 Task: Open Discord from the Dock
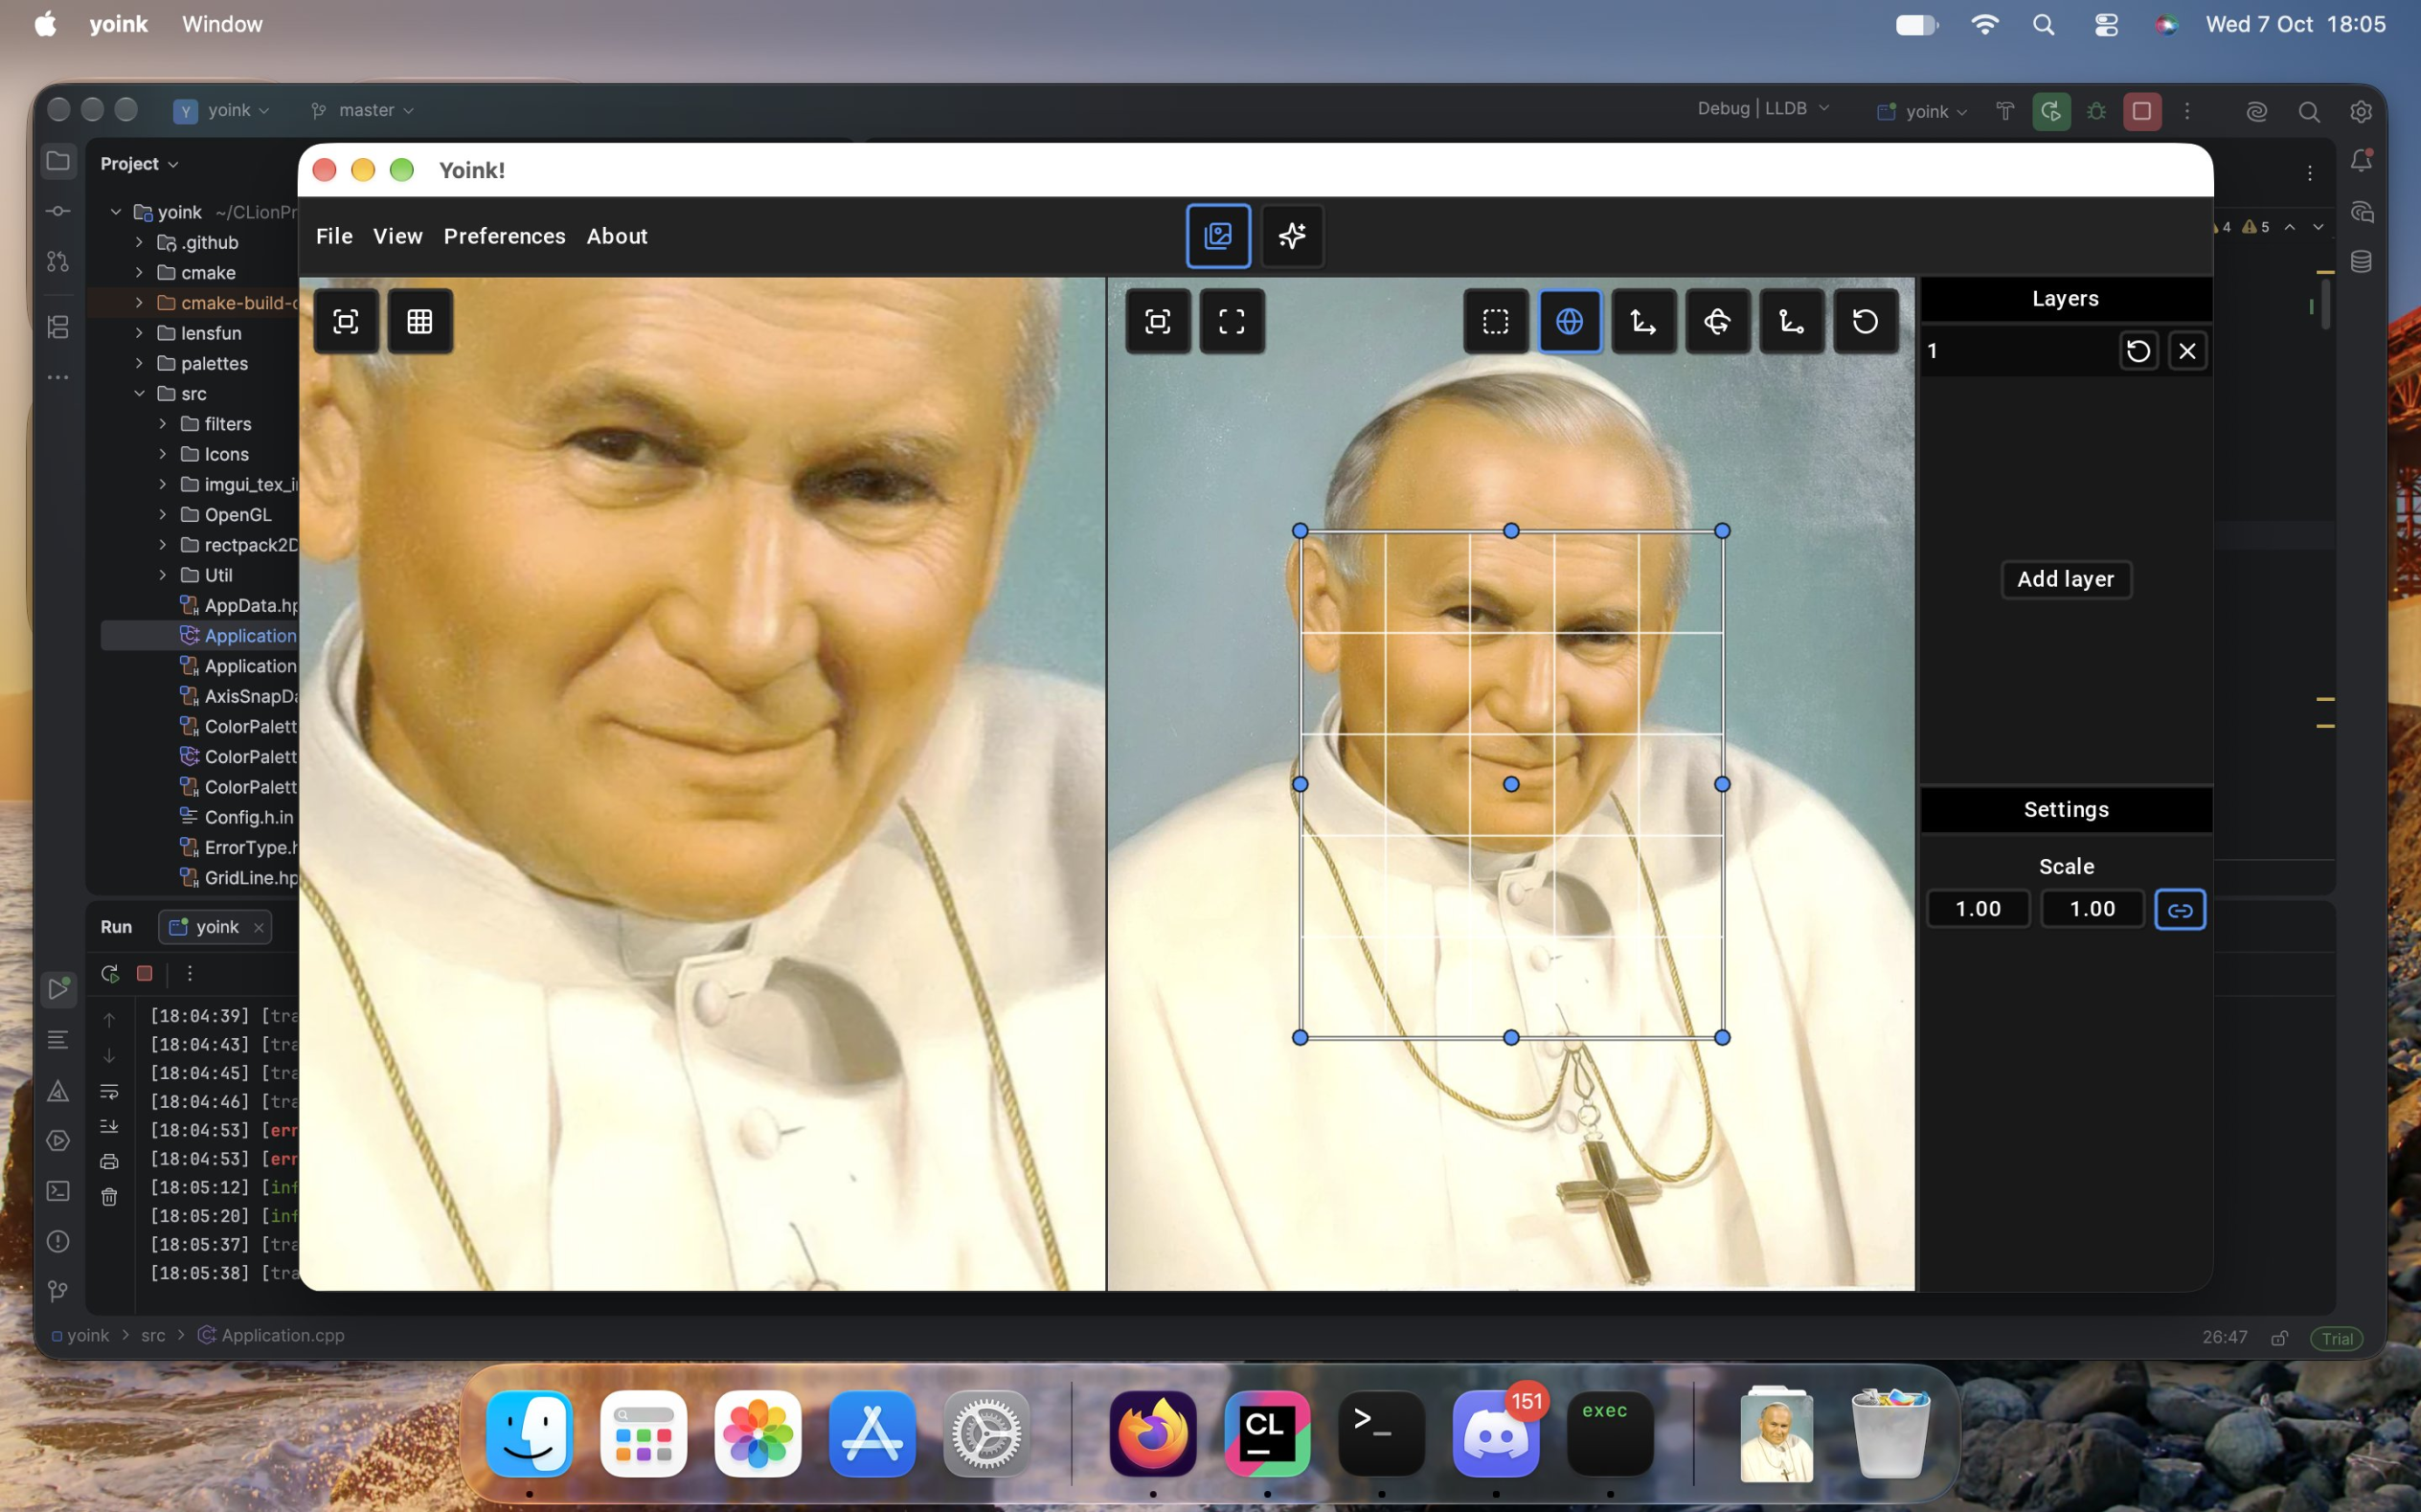pos(1496,1433)
